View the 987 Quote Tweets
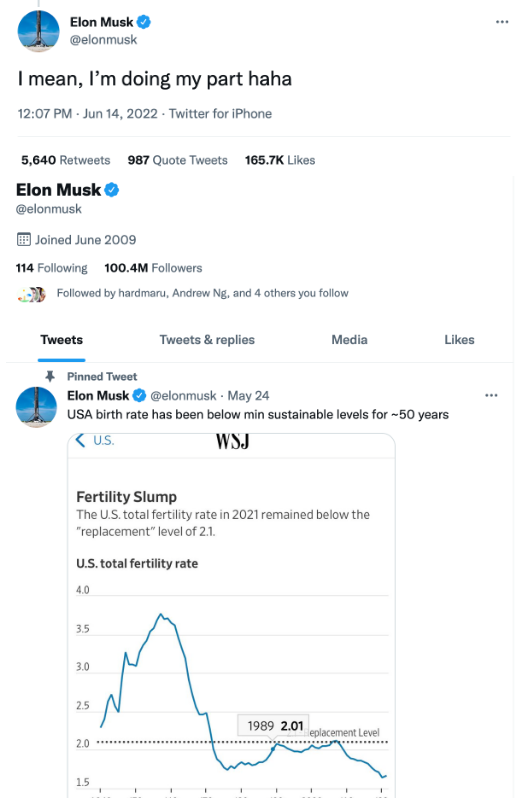 coord(178,160)
